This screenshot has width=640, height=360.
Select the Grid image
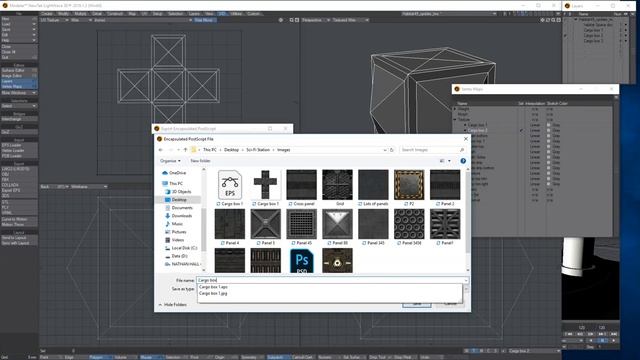[x=337, y=188]
